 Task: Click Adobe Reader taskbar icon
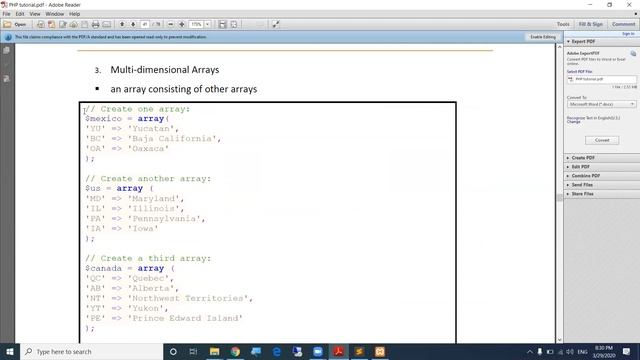338,351
